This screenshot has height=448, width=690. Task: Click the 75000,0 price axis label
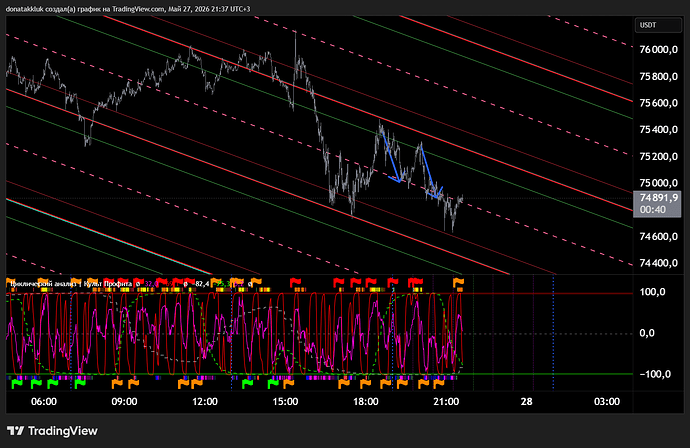658,183
